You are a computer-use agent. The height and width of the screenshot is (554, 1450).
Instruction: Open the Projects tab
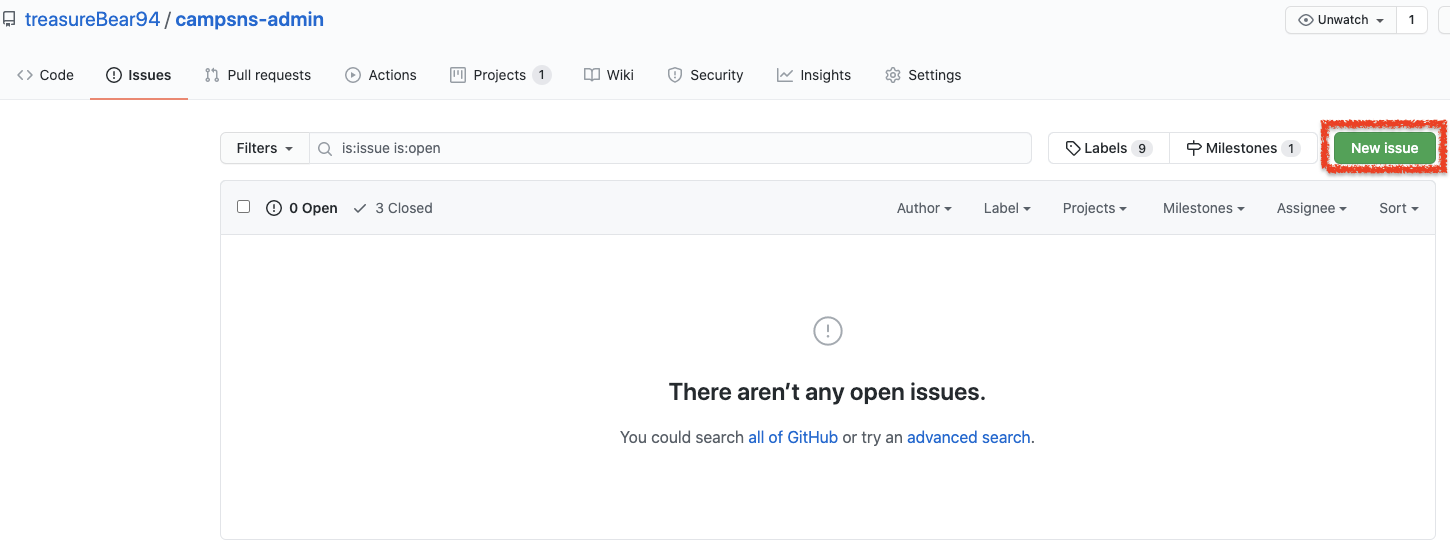coord(500,75)
